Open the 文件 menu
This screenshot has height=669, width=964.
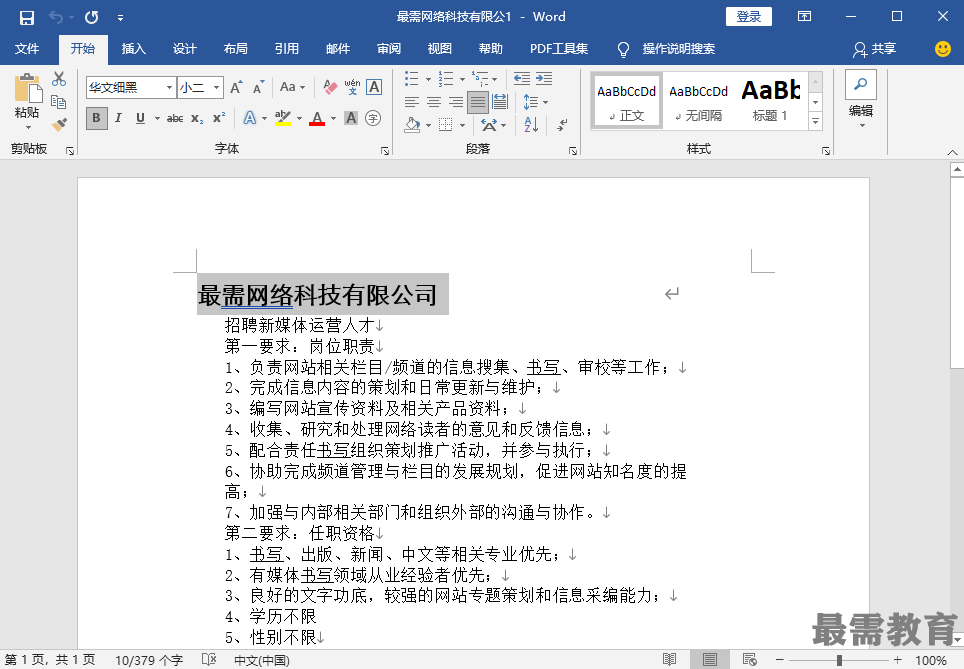pyautogui.click(x=27, y=49)
